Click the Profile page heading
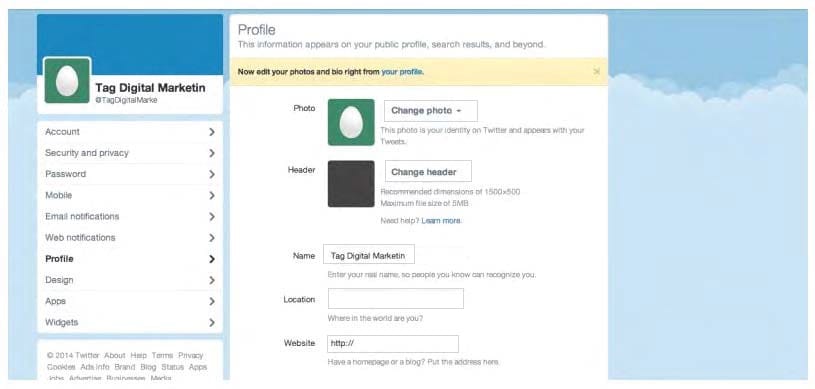Viewport: 815px width, 389px height. pyautogui.click(x=257, y=30)
